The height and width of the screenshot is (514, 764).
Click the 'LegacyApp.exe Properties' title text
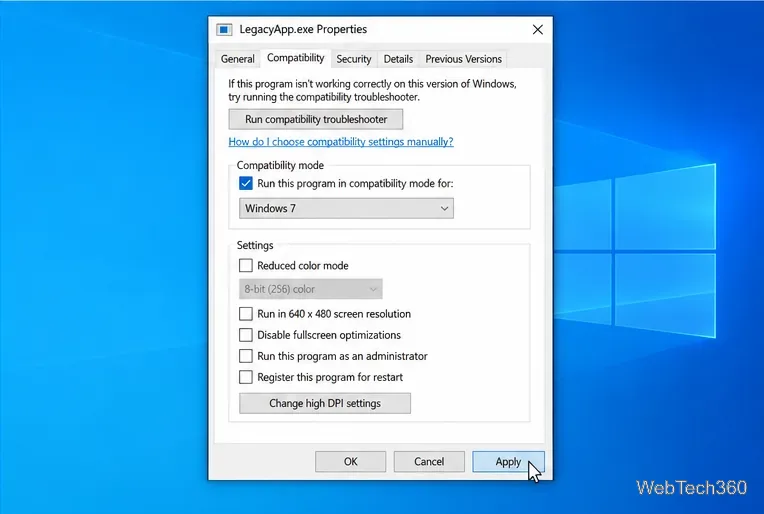pyautogui.click(x=303, y=29)
